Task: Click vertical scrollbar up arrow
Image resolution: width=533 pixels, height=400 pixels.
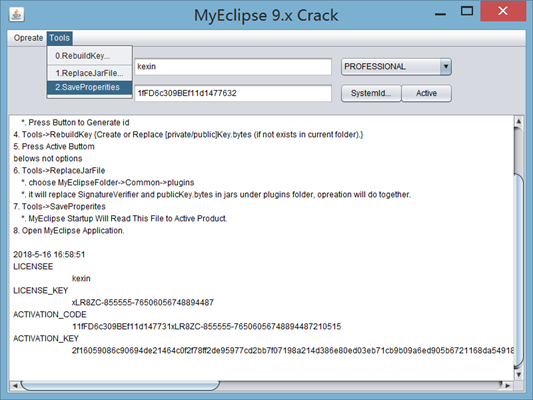Action: pos(518,121)
